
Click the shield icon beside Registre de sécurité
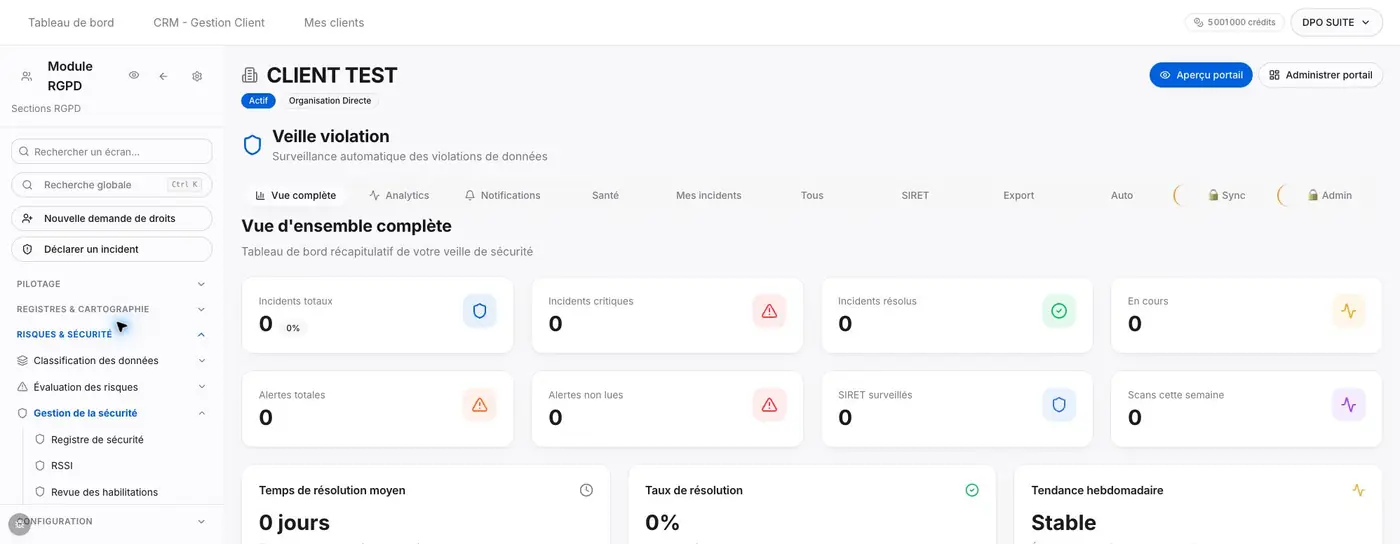pyautogui.click(x=41, y=439)
